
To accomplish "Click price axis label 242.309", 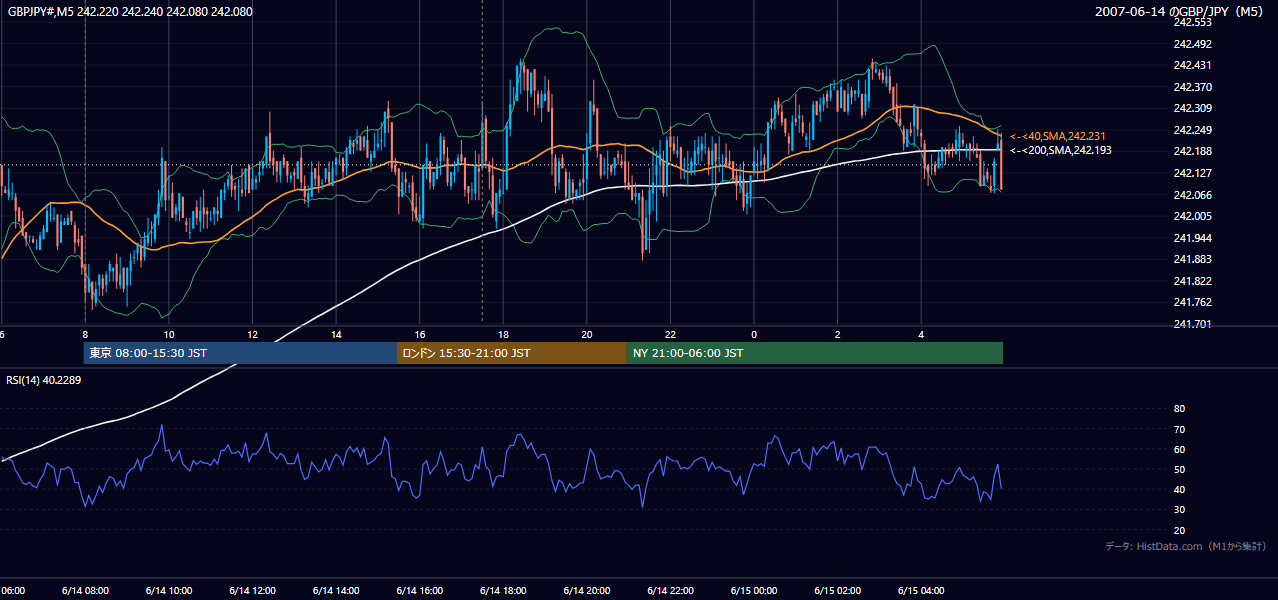I will tap(1192, 108).
